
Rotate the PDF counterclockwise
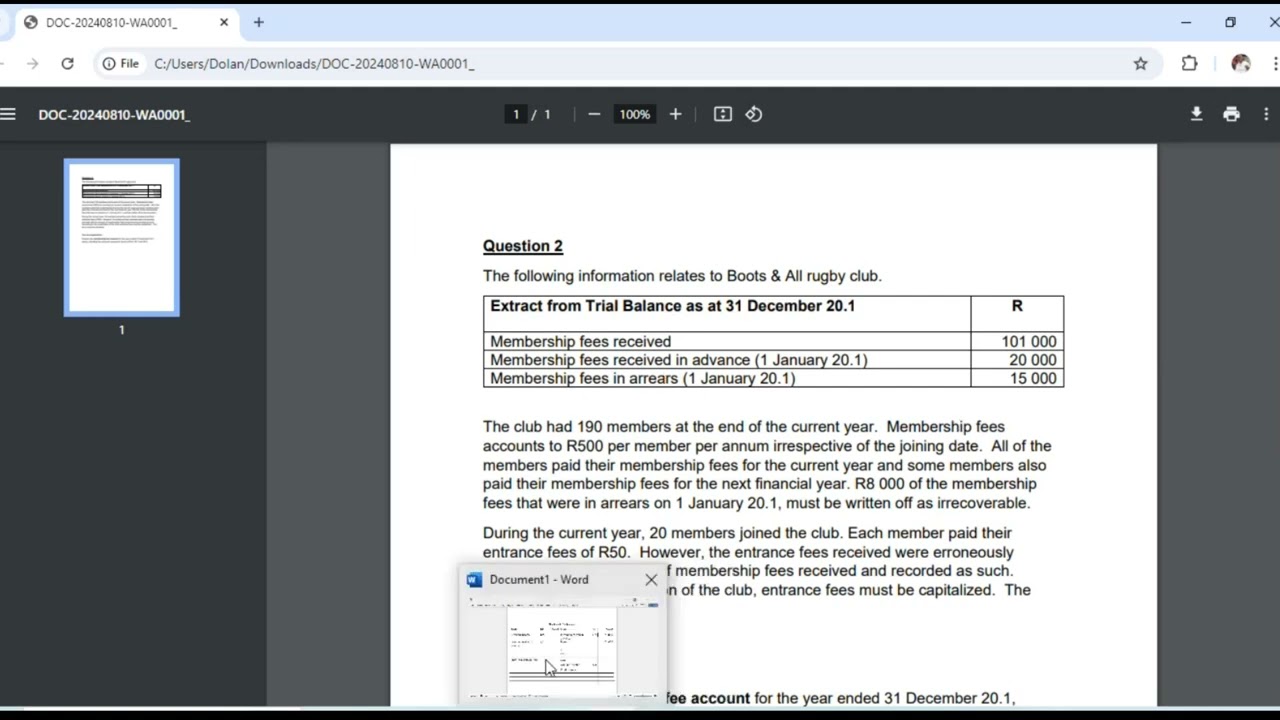coord(754,114)
